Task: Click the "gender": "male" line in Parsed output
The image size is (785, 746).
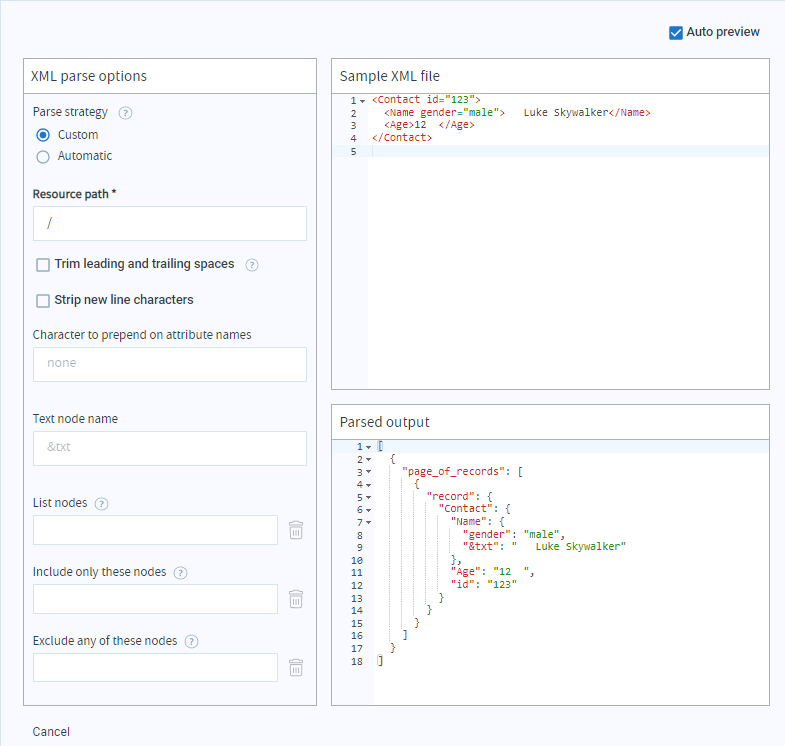Action: [x=513, y=534]
